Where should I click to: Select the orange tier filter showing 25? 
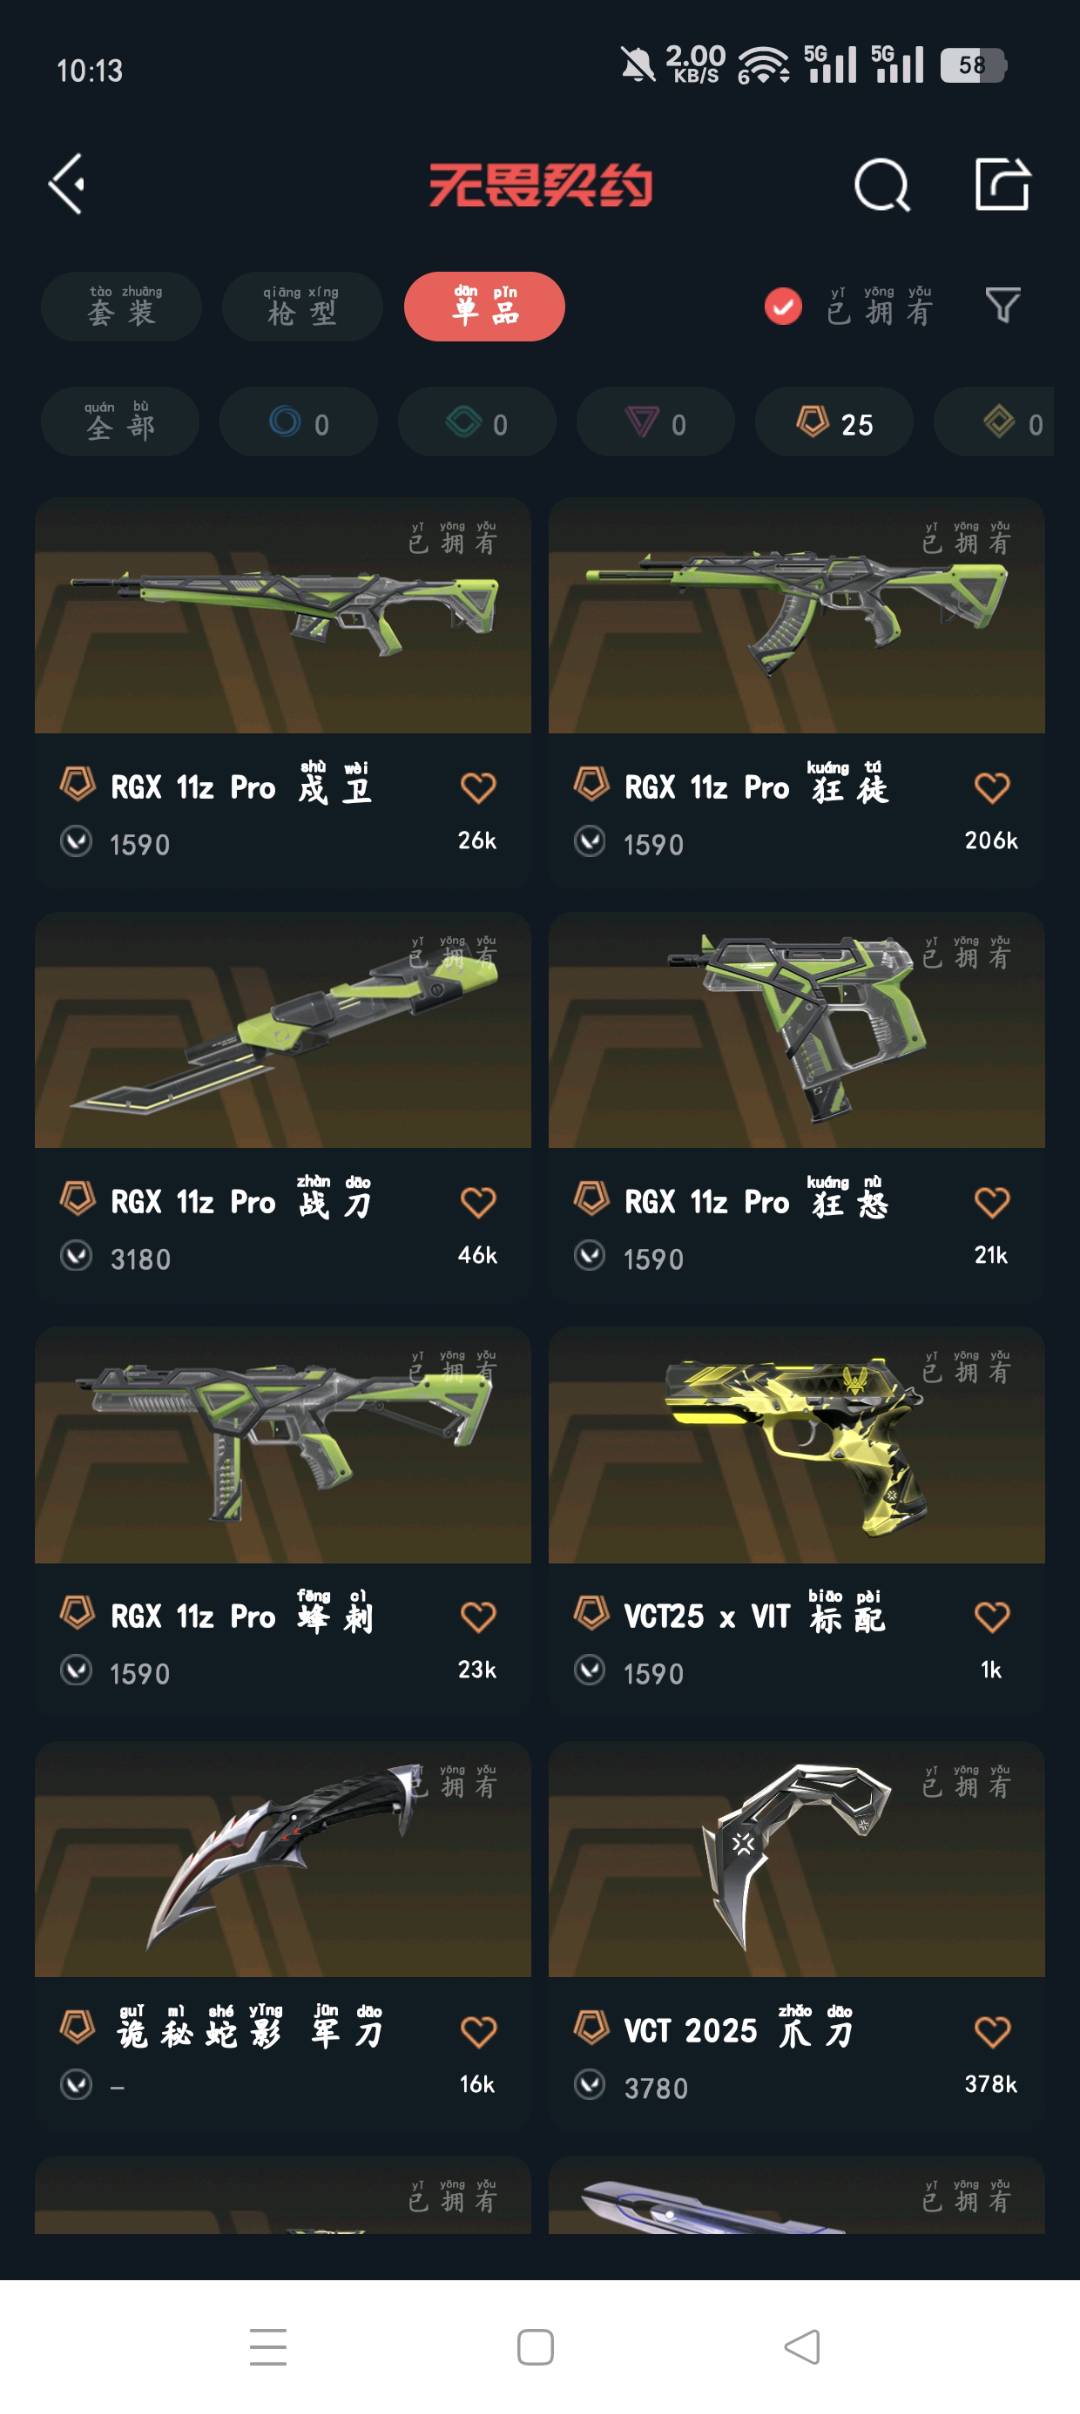834,422
